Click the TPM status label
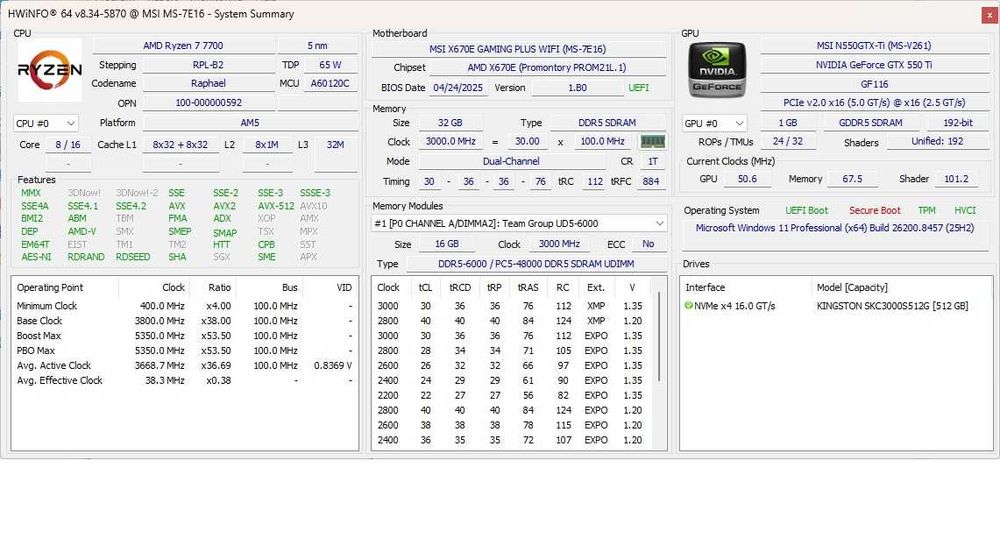Viewport: 1000px width, 538px height. [927, 210]
